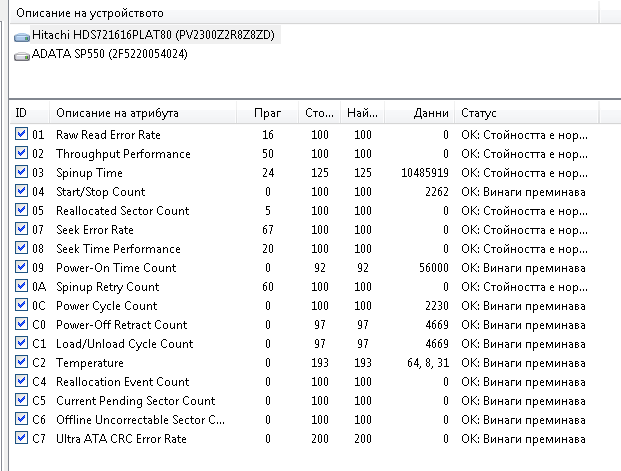Select the 'Spinup Retry Count' attribute name

point(108,287)
